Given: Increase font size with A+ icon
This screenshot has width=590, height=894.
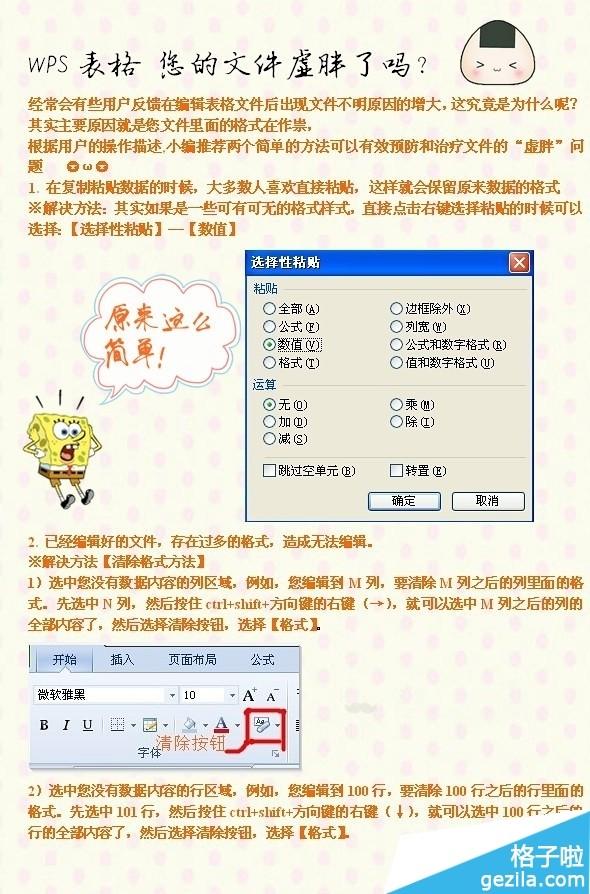Looking at the screenshot, I should 249,695.
